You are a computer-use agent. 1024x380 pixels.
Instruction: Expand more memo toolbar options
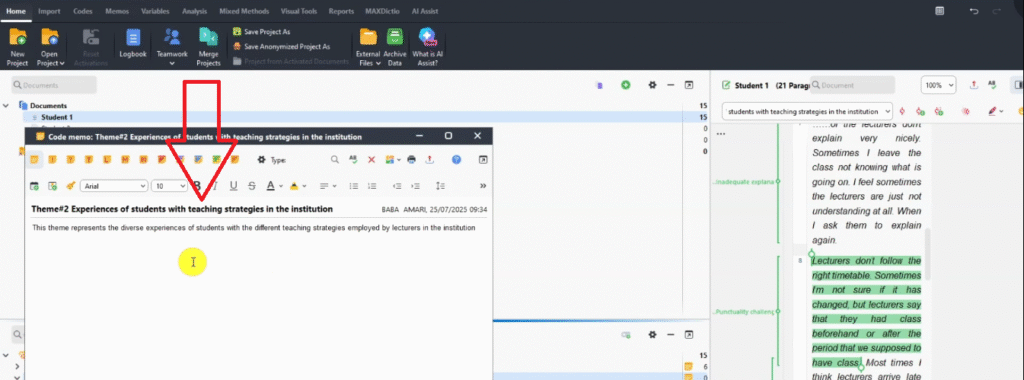click(x=483, y=186)
